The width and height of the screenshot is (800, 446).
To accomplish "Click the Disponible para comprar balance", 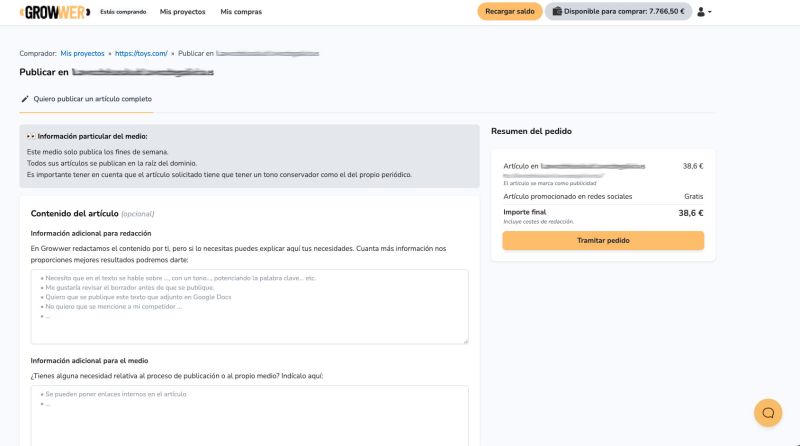I will 618,11.
